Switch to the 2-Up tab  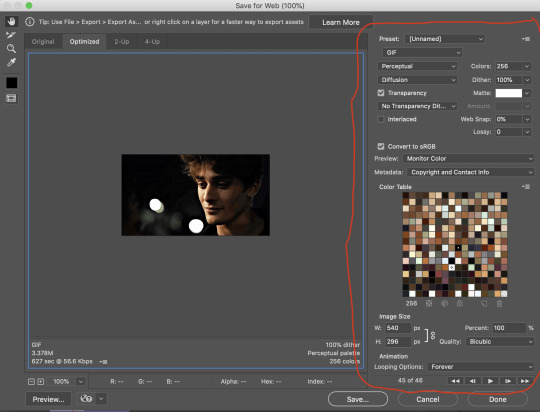click(x=122, y=41)
